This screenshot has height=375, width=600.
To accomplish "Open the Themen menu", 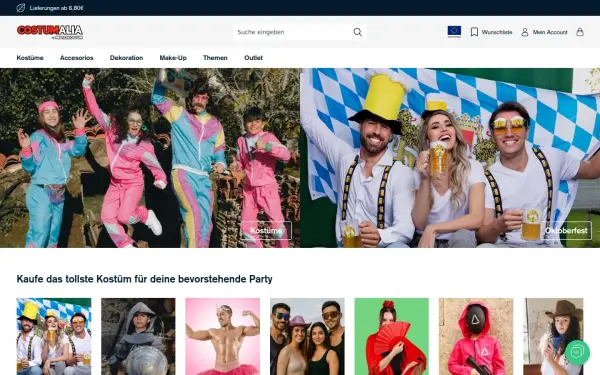I will (215, 58).
